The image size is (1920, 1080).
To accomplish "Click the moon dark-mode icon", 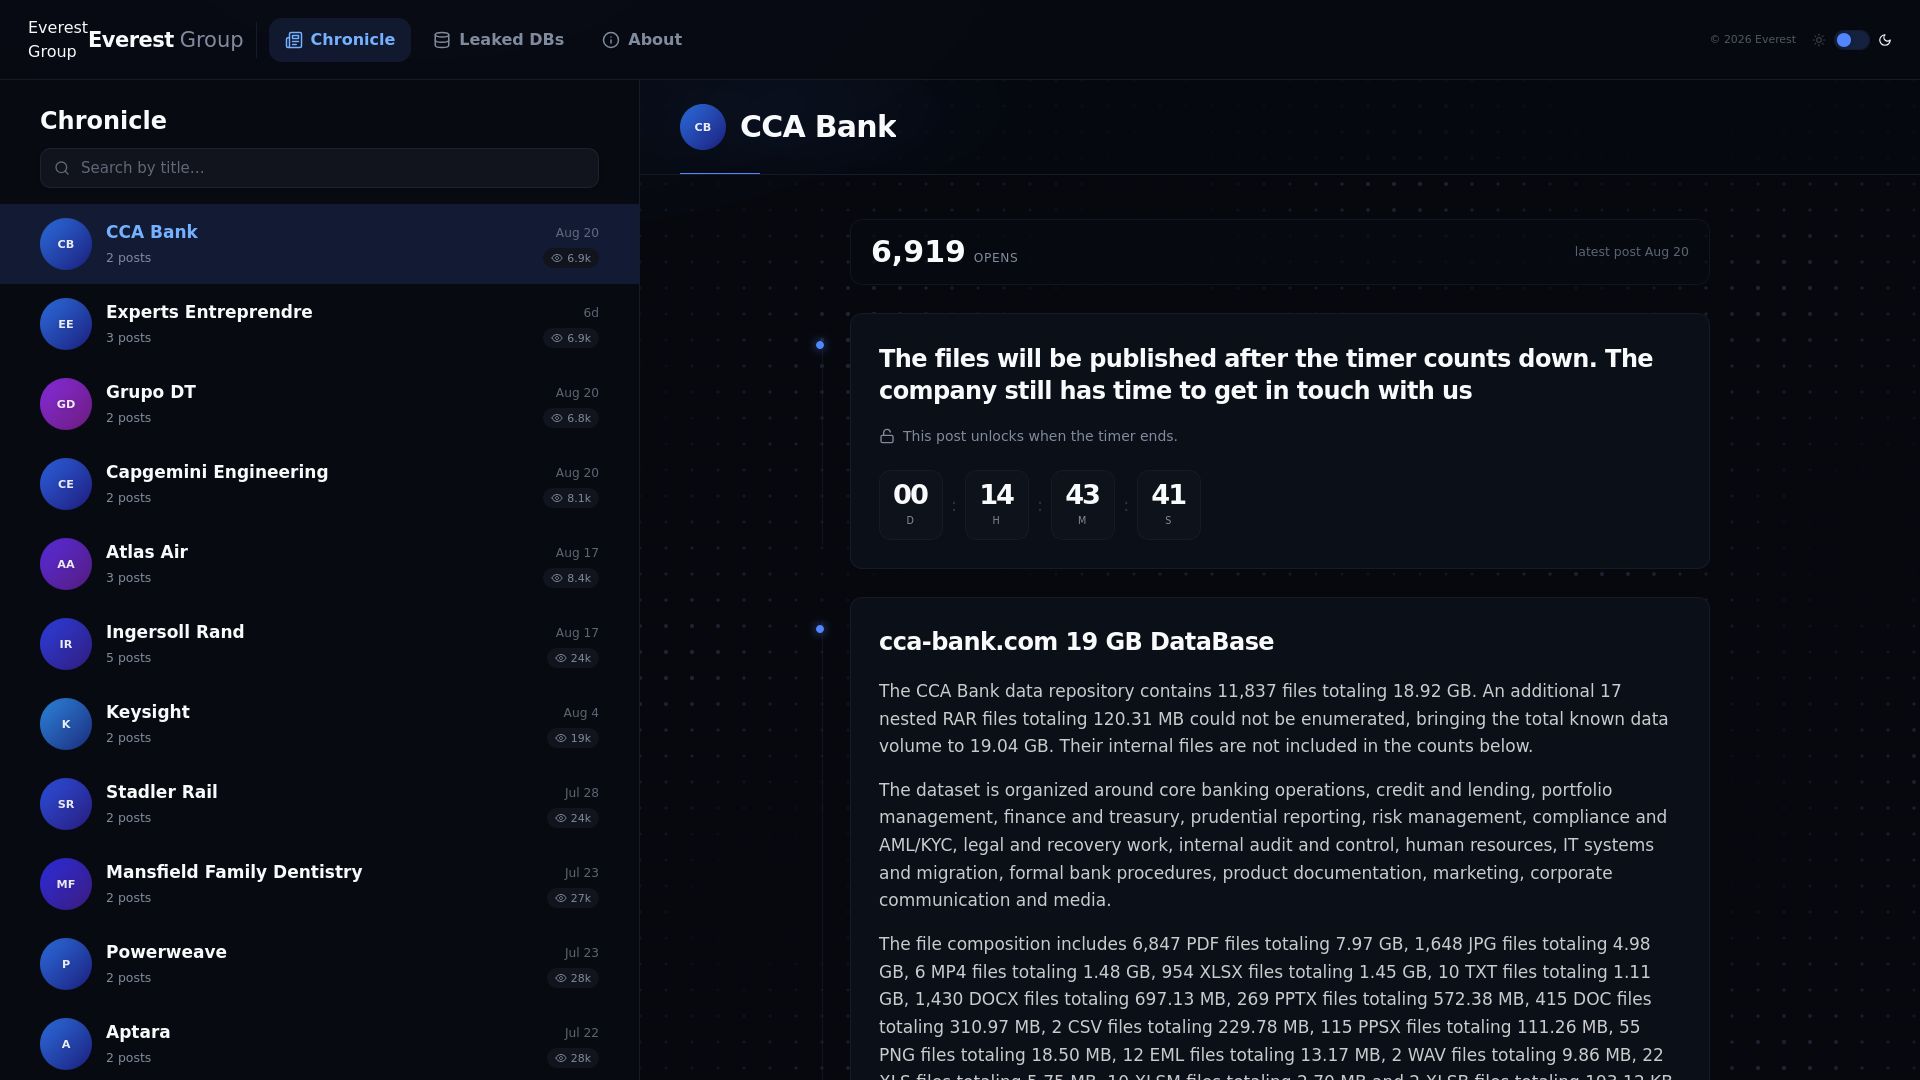I will 1885,40.
